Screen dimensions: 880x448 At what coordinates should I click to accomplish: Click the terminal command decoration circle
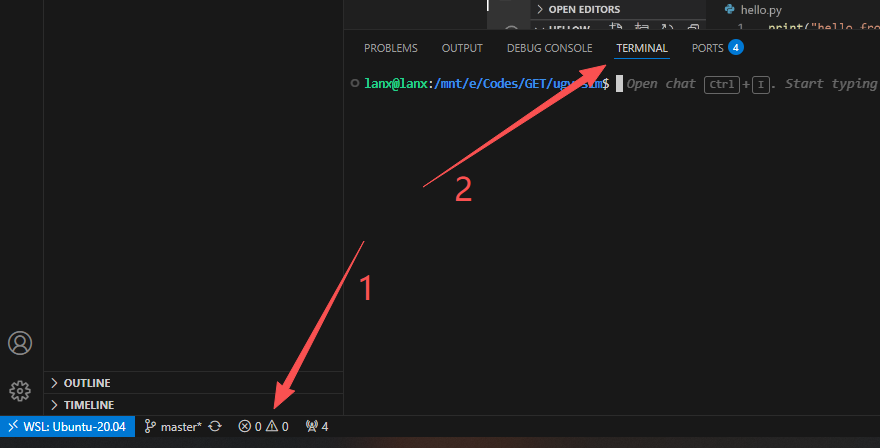(355, 83)
